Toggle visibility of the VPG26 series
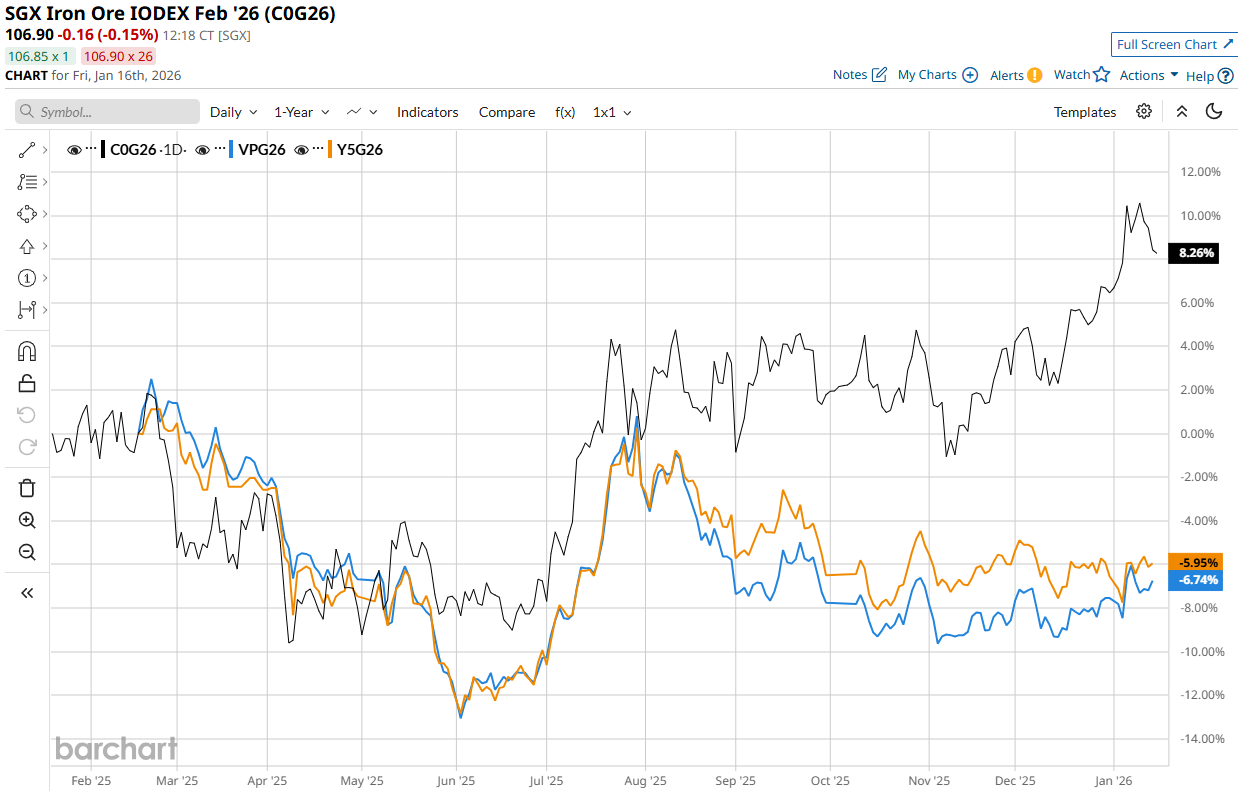The width and height of the screenshot is (1238, 791). coord(203,150)
